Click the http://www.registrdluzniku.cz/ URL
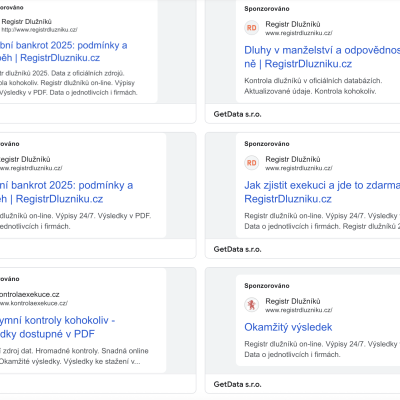400x400 pixels. tap(39, 30)
